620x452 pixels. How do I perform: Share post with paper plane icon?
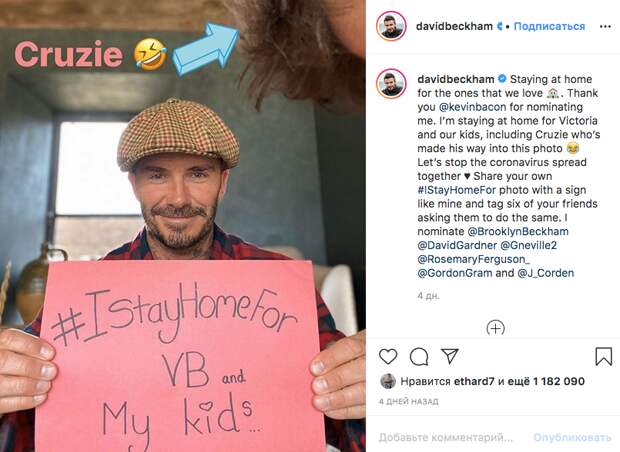click(x=450, y=356)
